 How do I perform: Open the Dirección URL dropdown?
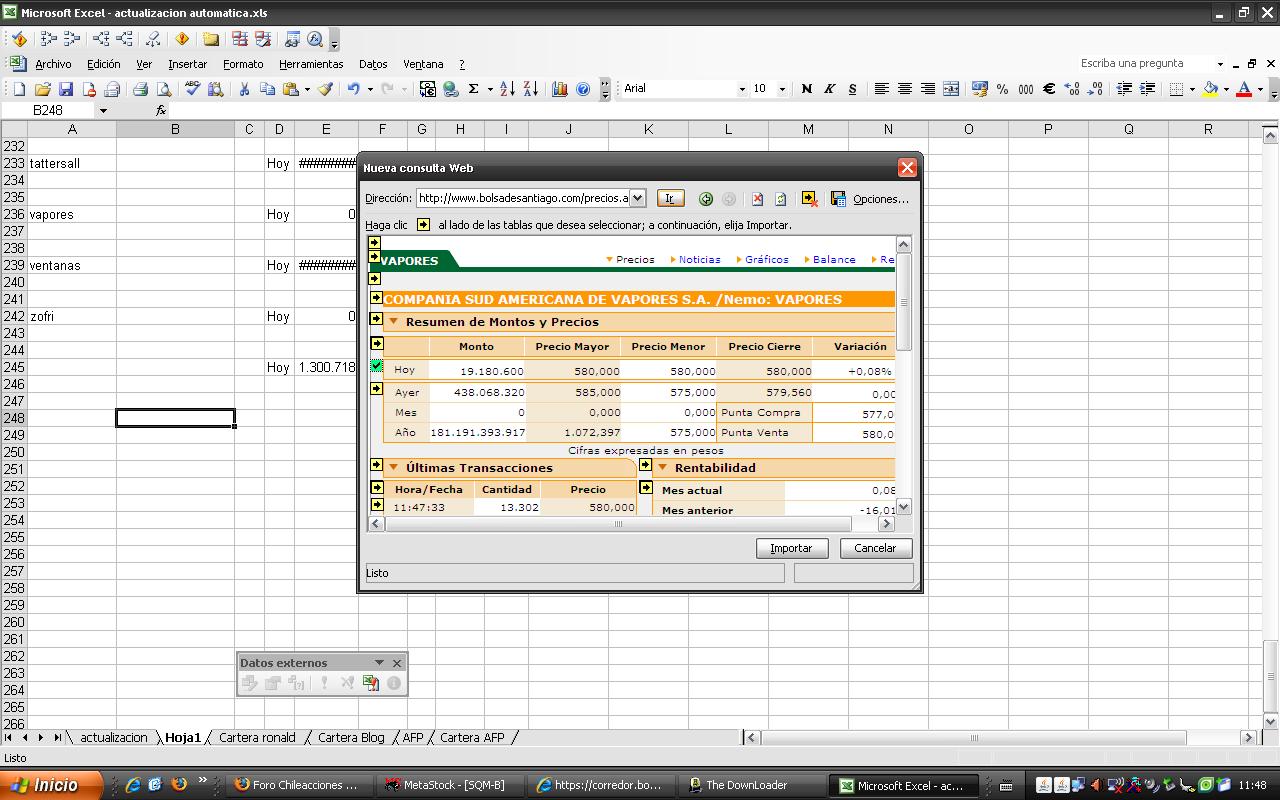tap(637, 198)
